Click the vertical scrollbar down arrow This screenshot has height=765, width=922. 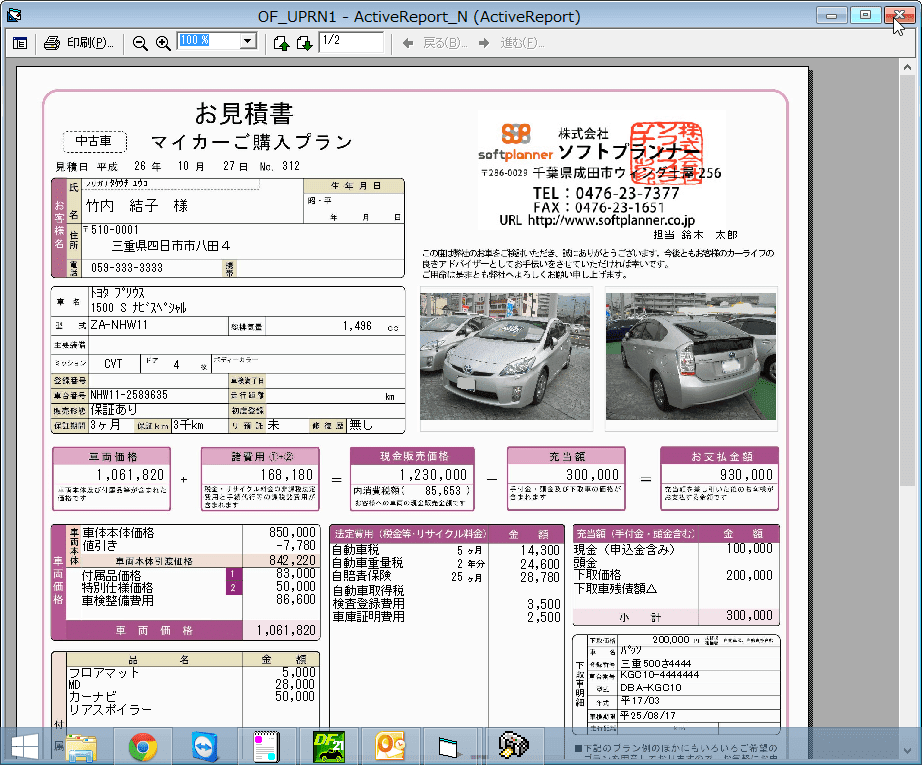[x=907, y=751]
